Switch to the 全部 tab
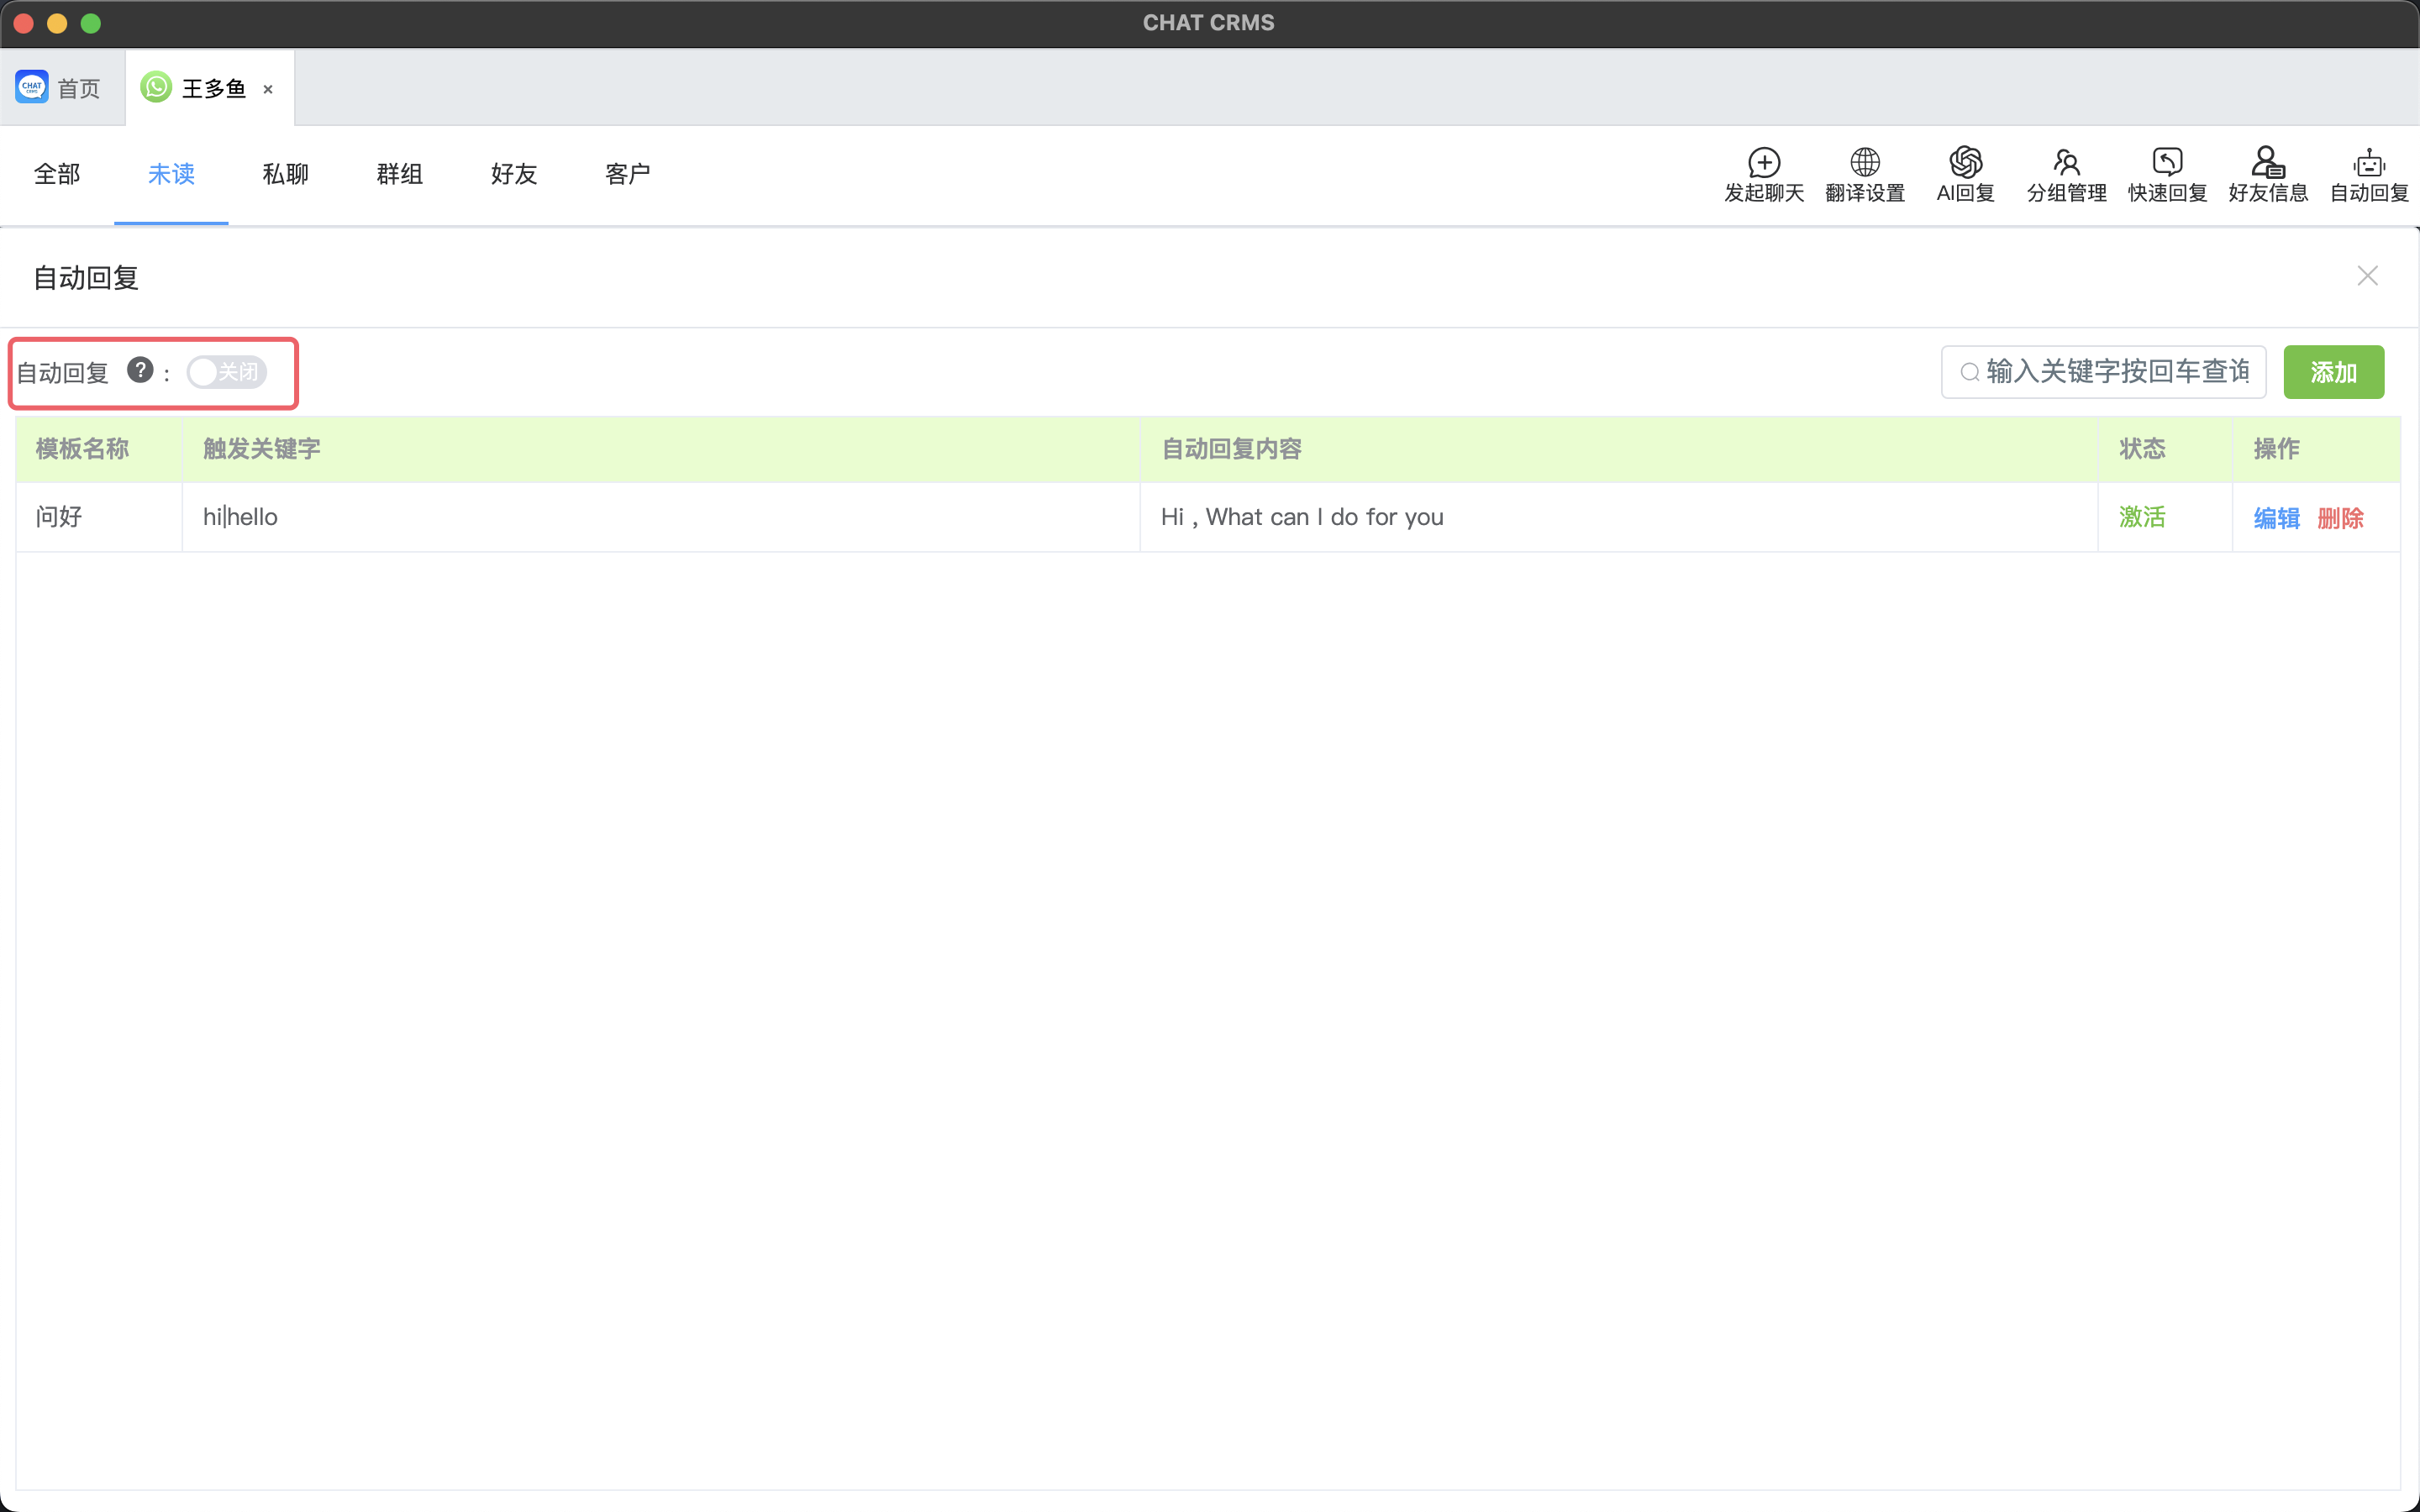 coord(57,174)
